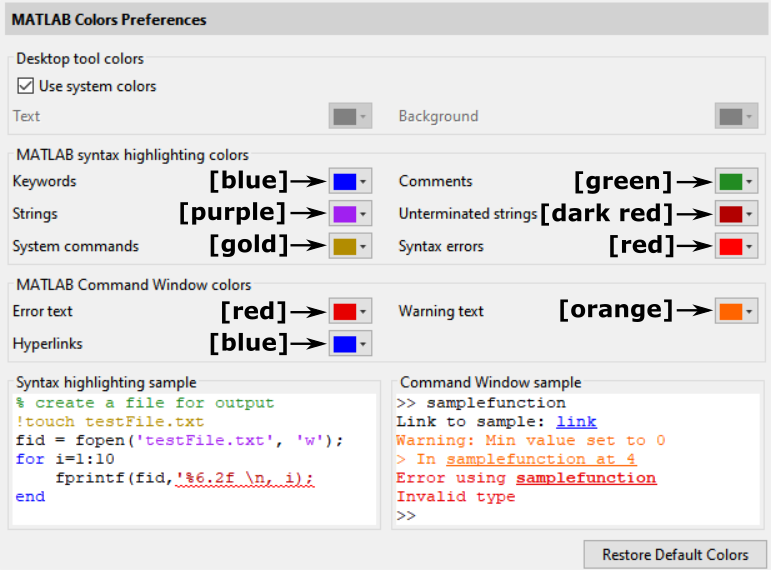Click the '!touch testFile.txt' sample line
The height and width of the screenshot is (570, 771).
(110, 421)
